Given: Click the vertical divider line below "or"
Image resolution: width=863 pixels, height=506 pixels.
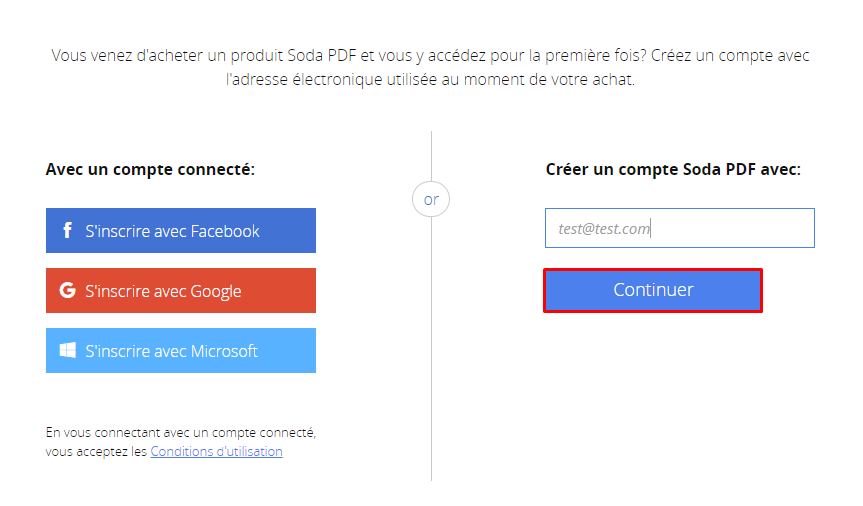Looking at the screenshot, I should pyautogui.click(x=431, y=350).
